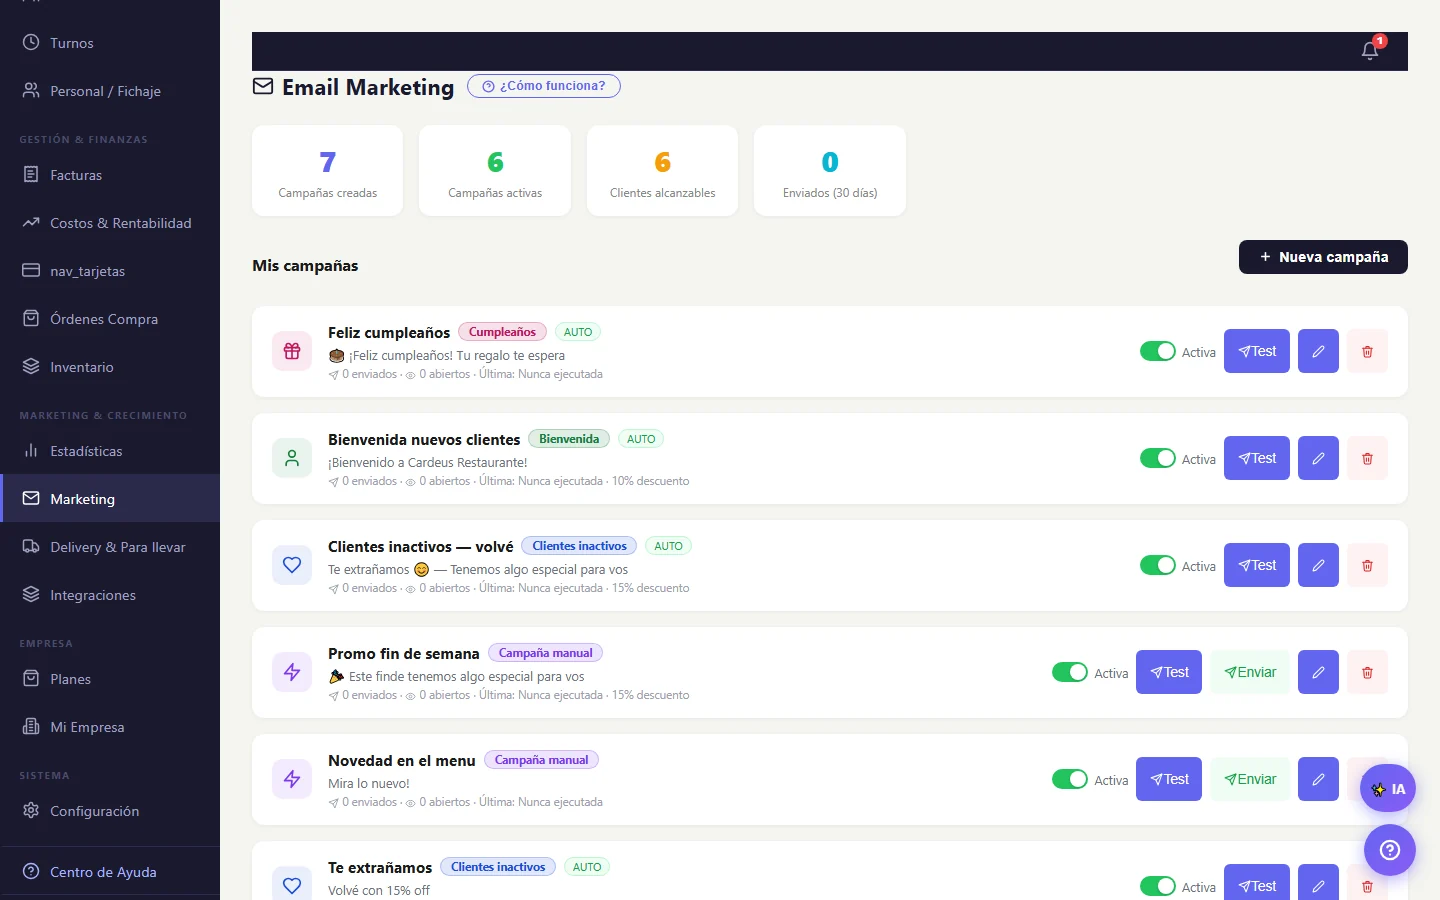Edit the Novedad en el menu campaign
This screenshot has width=1440, height=900.
pyautogui.click(x=1318, y=779)
